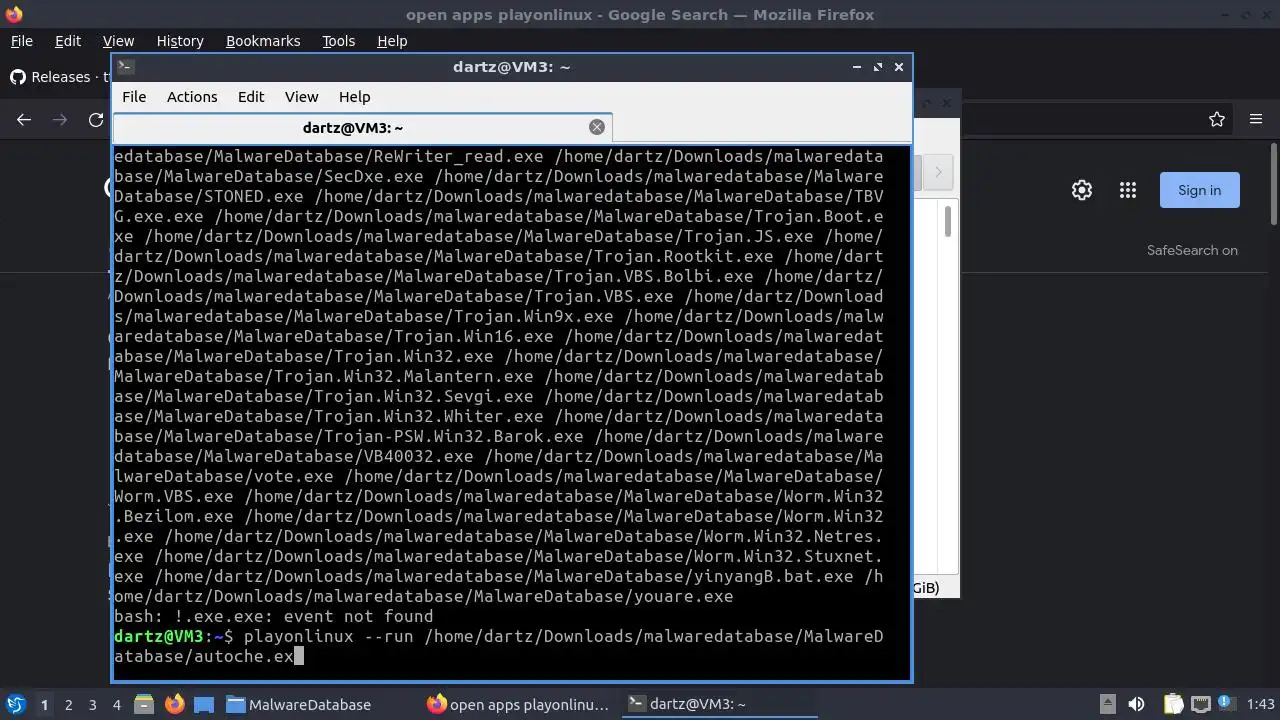
Task: Switch to the Firefox Google Search taskbar entry
Action: click(x=518, y=704)
